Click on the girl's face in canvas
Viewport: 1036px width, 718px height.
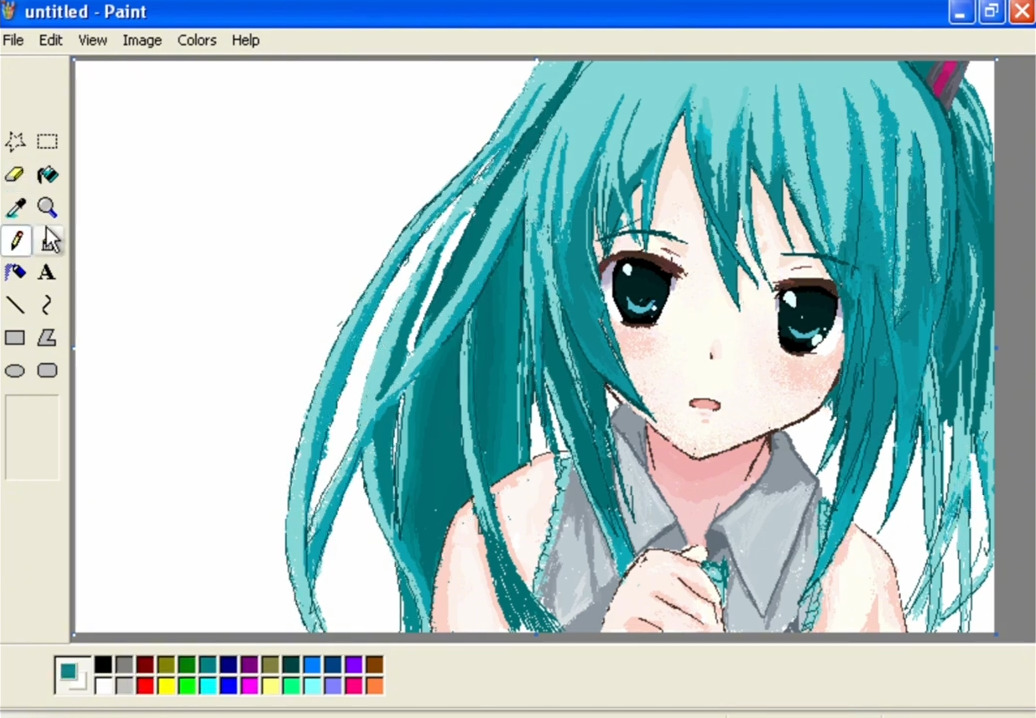[720, 343]
